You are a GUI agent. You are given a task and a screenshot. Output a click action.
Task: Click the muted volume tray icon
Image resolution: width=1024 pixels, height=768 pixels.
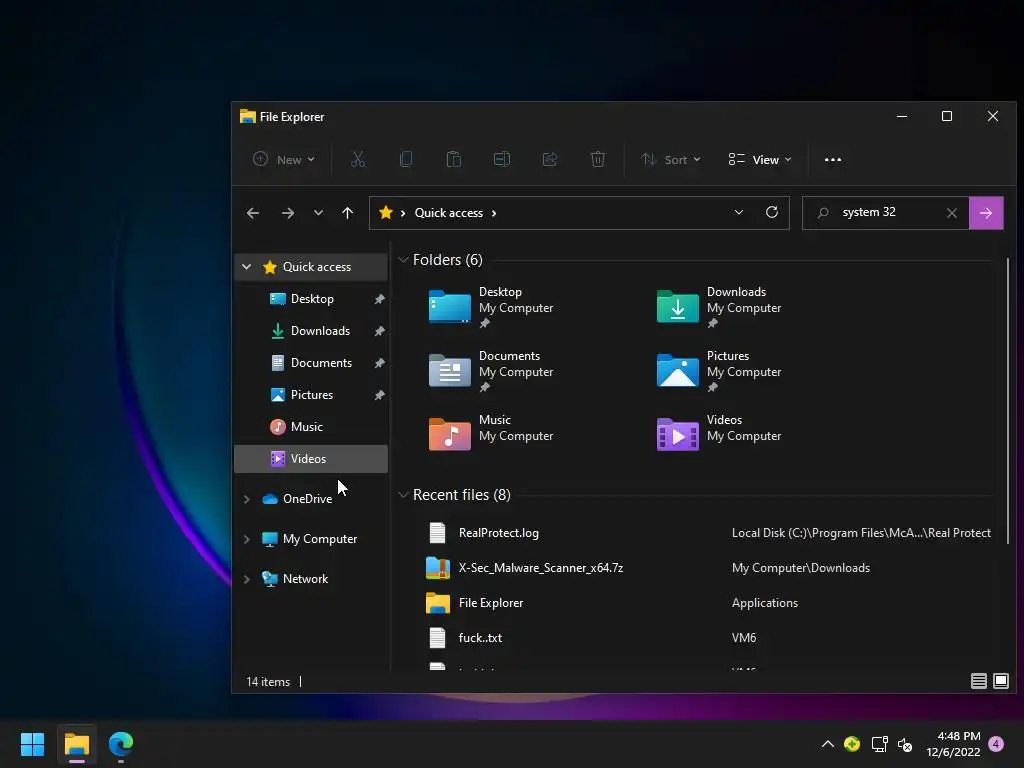(905, 744)
